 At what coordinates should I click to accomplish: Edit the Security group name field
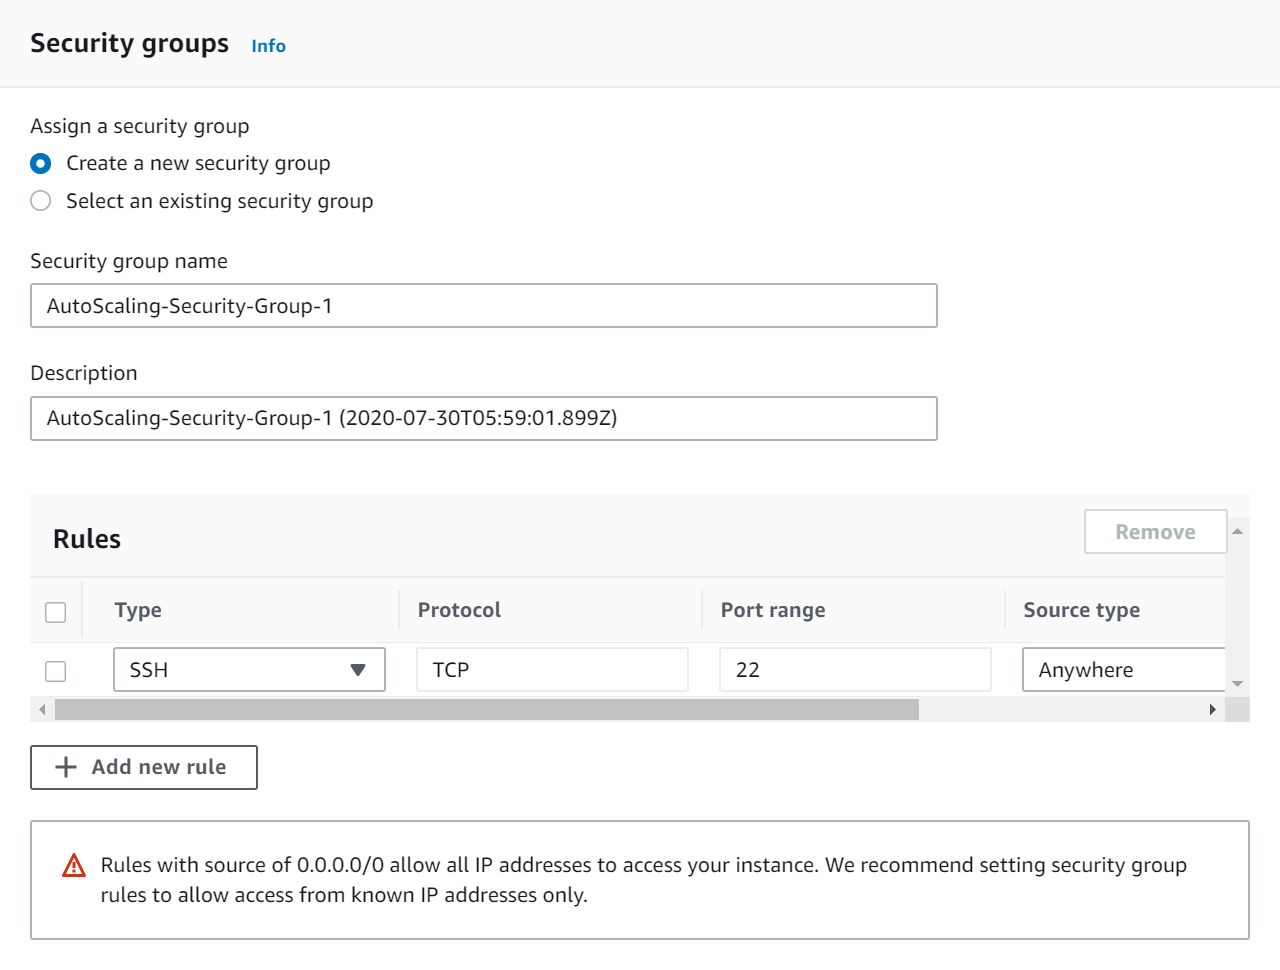click(x=484, y=306)
